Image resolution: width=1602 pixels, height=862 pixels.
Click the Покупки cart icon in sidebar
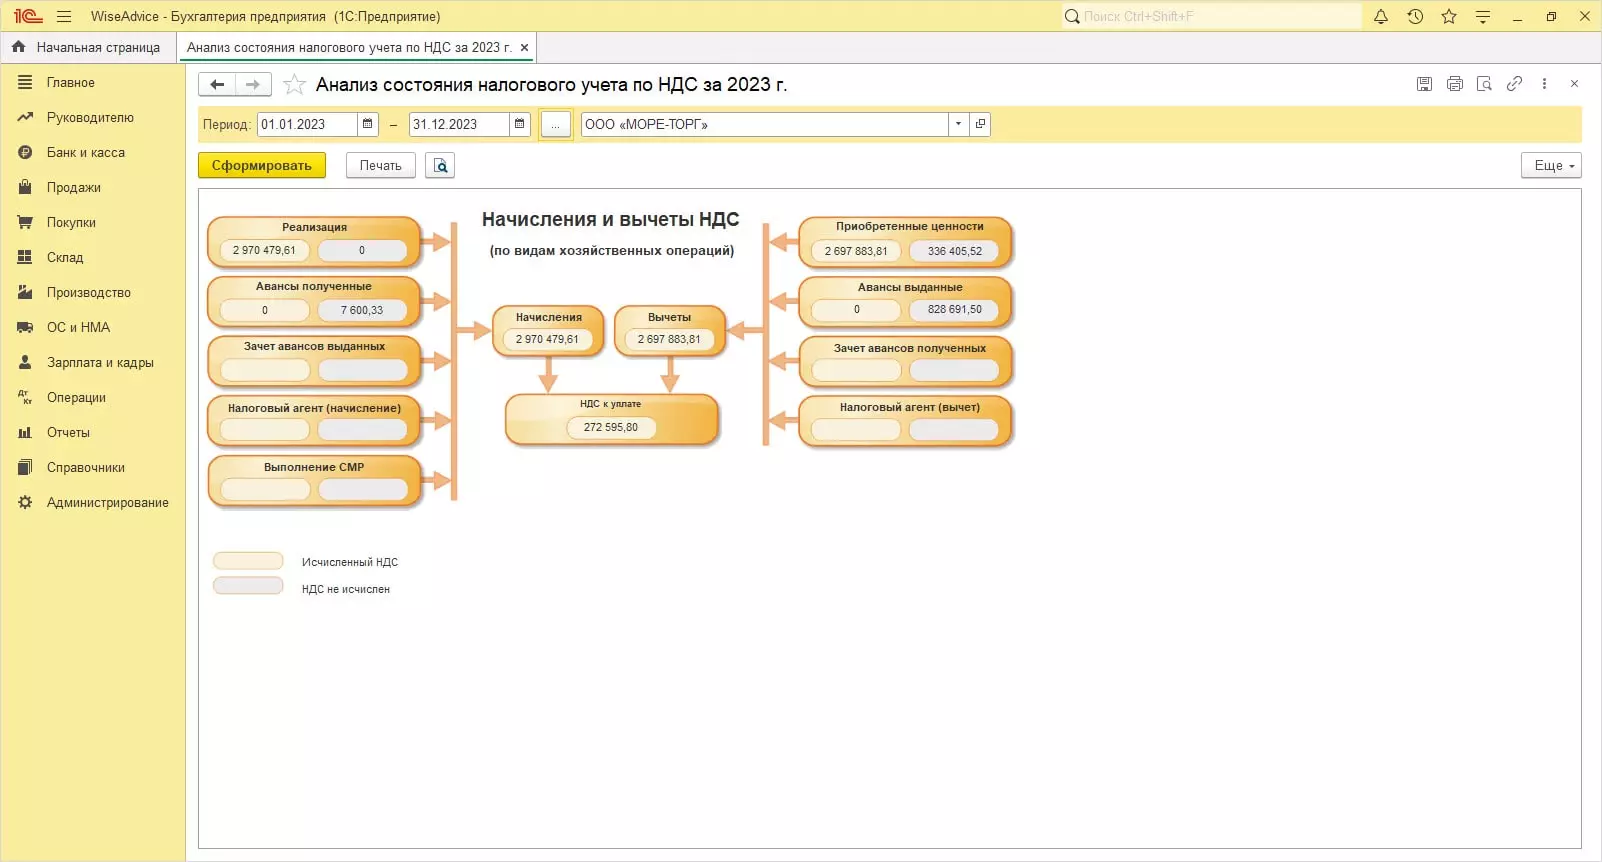tap(25, 222)
